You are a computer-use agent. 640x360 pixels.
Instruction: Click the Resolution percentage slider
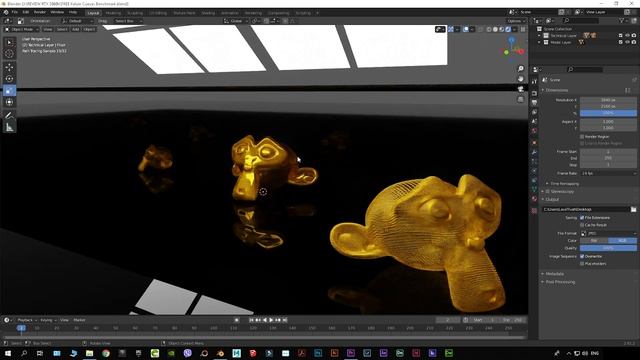608,113
